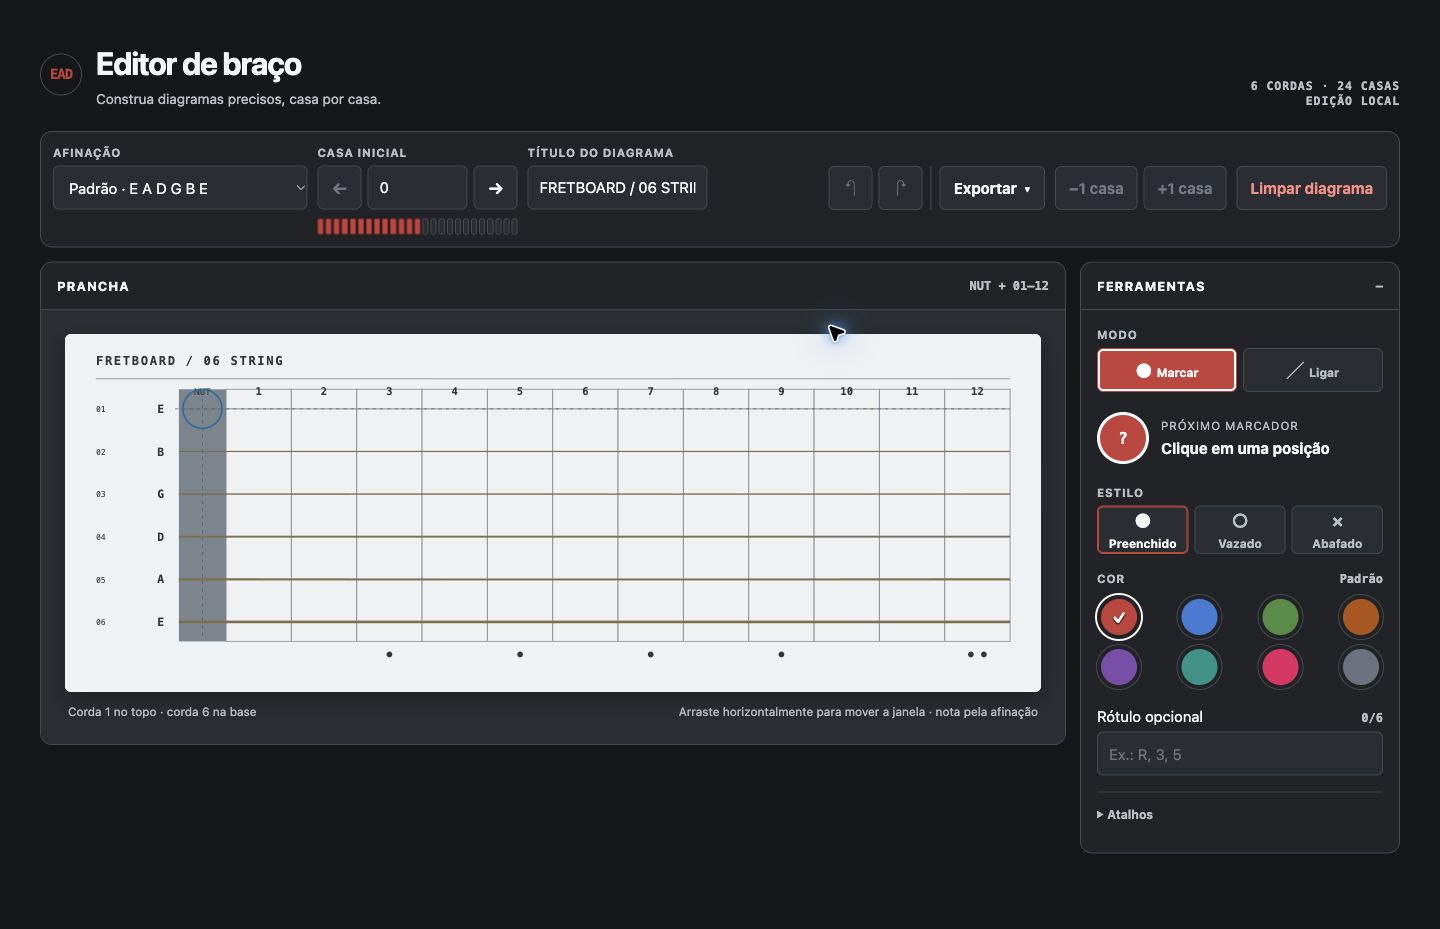Click the fret position bar under Casa inicial
The image size is (1440, 929).
(417, 227)
